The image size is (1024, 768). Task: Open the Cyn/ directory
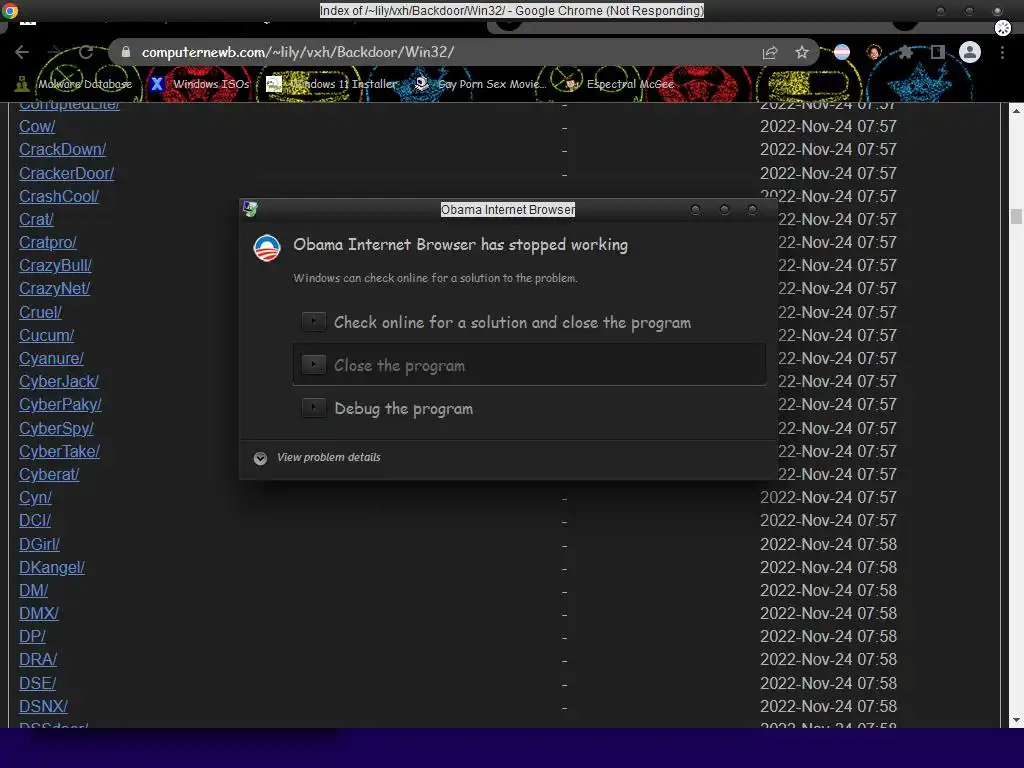point(35,498)
